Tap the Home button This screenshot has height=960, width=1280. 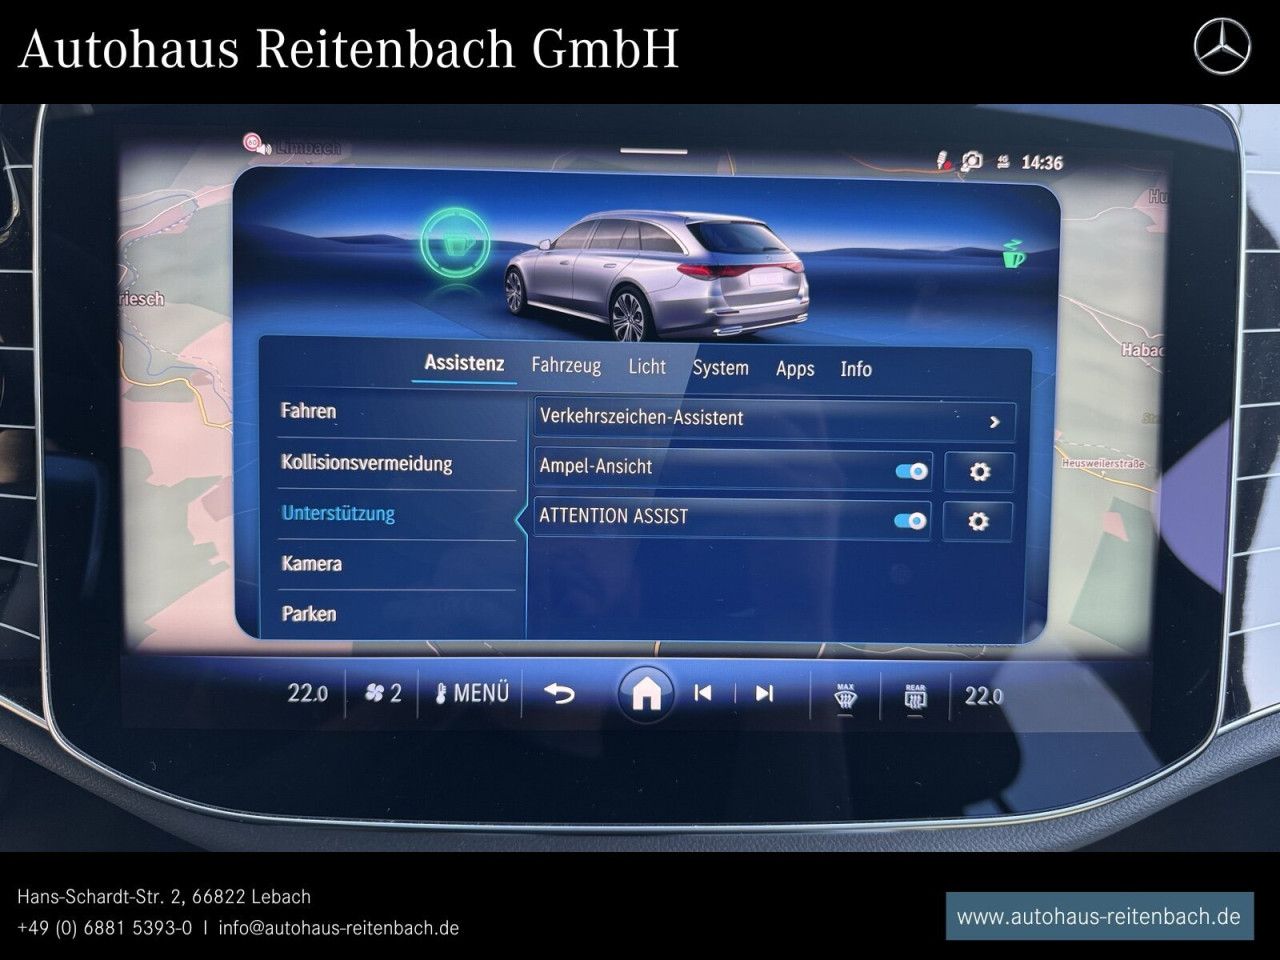click(x=646, y=693)
